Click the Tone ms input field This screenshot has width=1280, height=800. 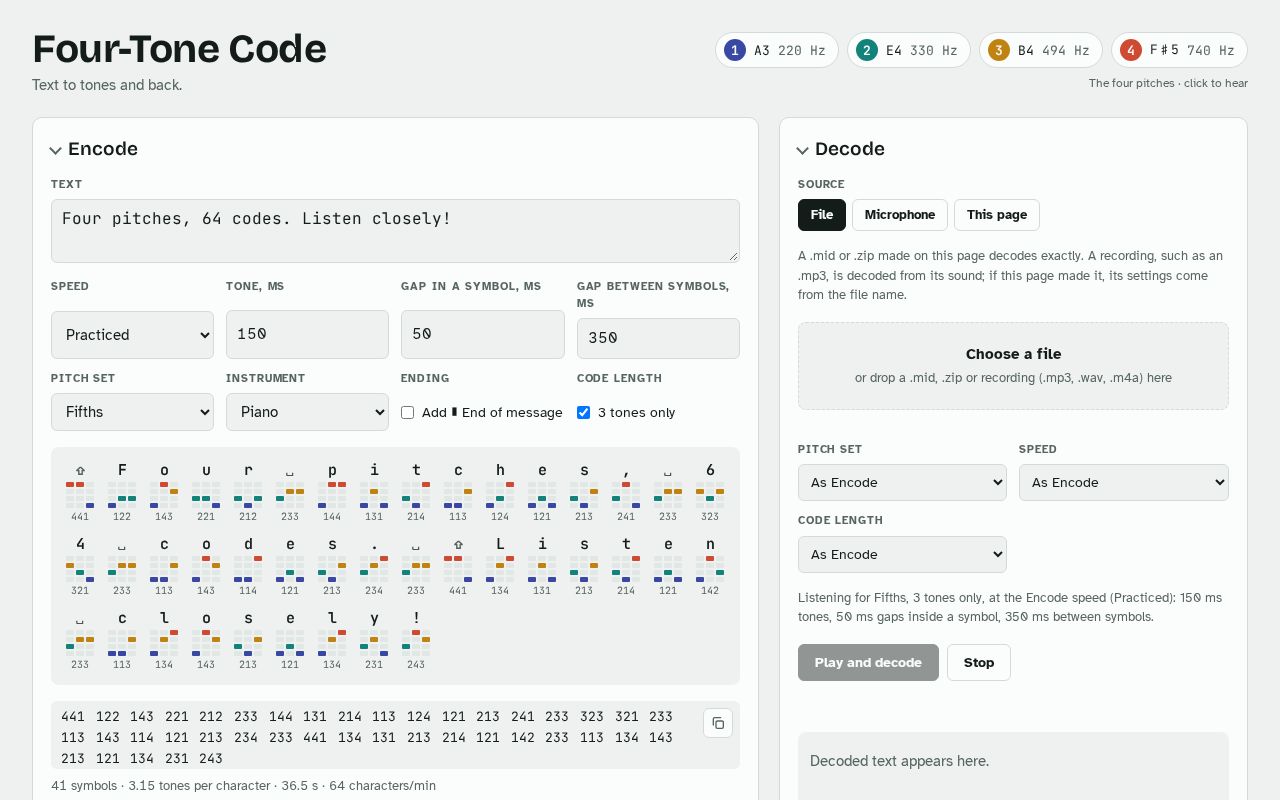click(x=307, y=334)
